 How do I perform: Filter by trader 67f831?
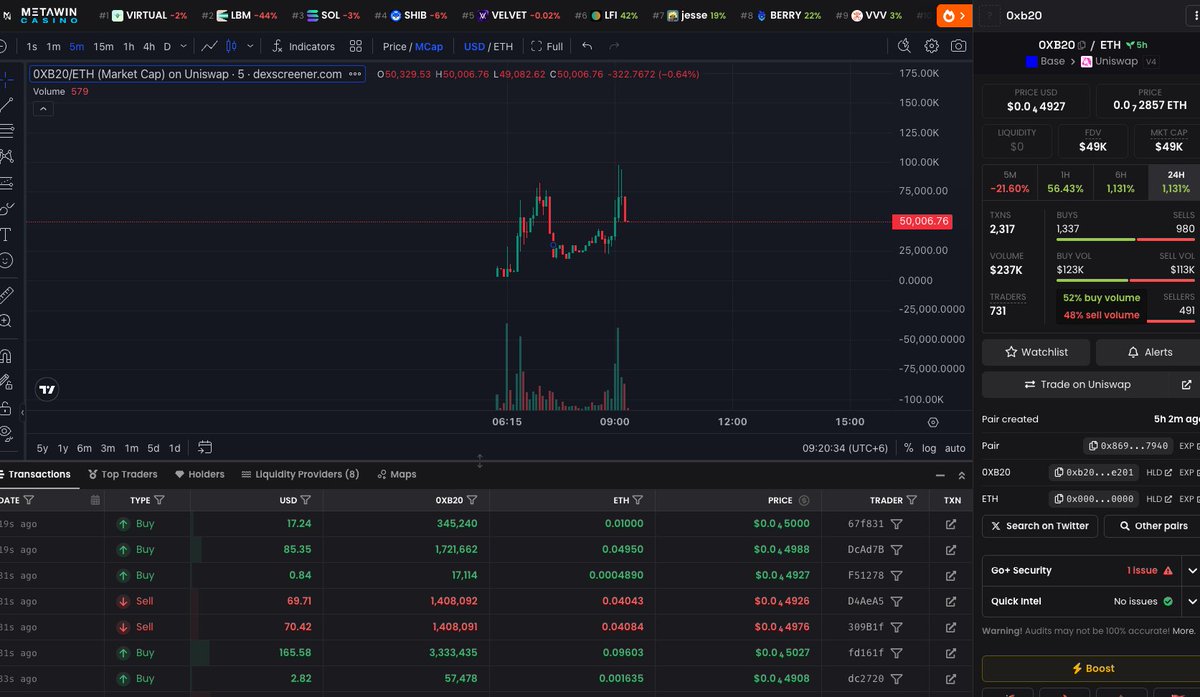(897, 523)
